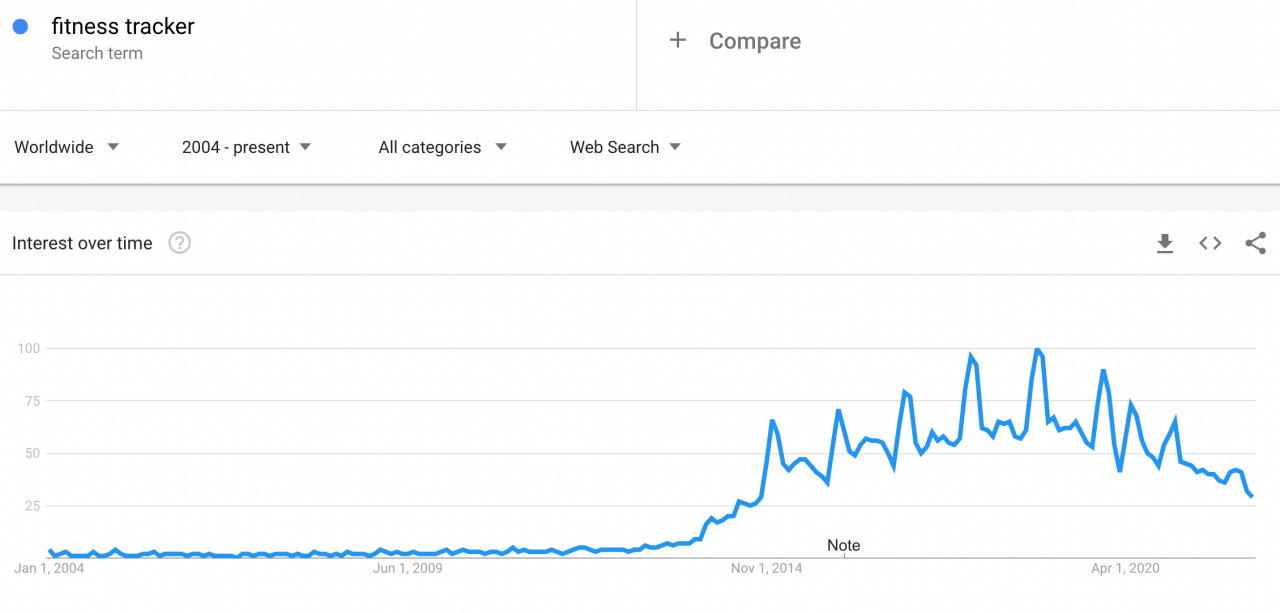Download the interest over time data
Screen dimensions: 1280x613
[x=1164, y=243]
